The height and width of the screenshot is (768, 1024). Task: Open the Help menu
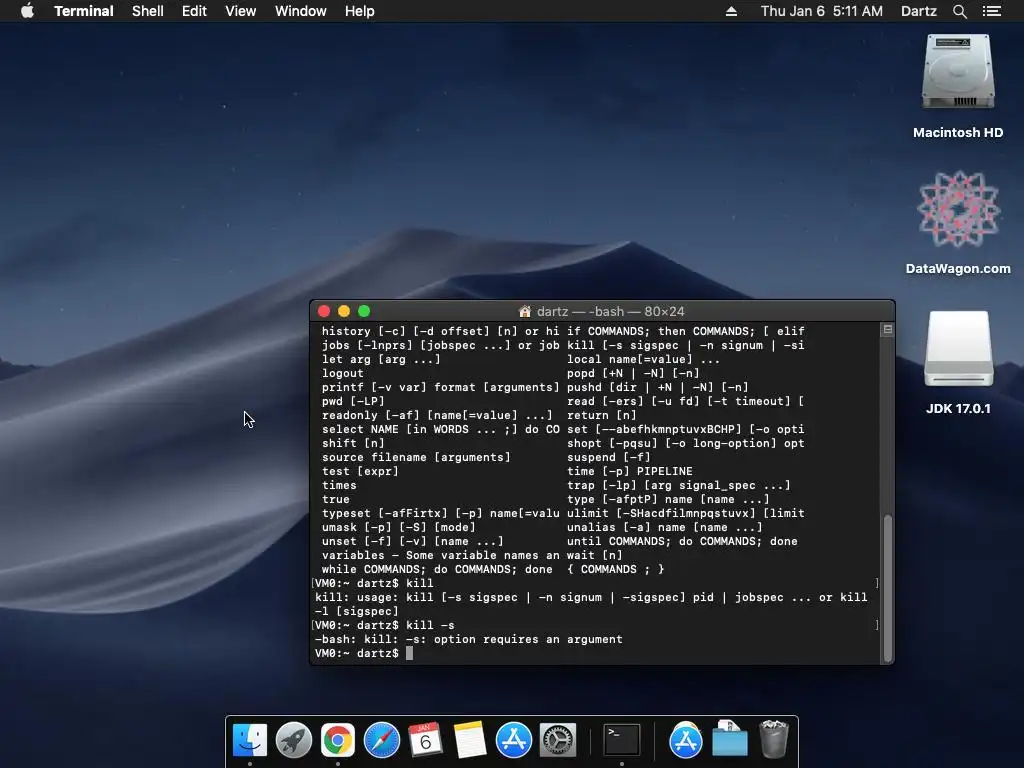tap(360, 11)
